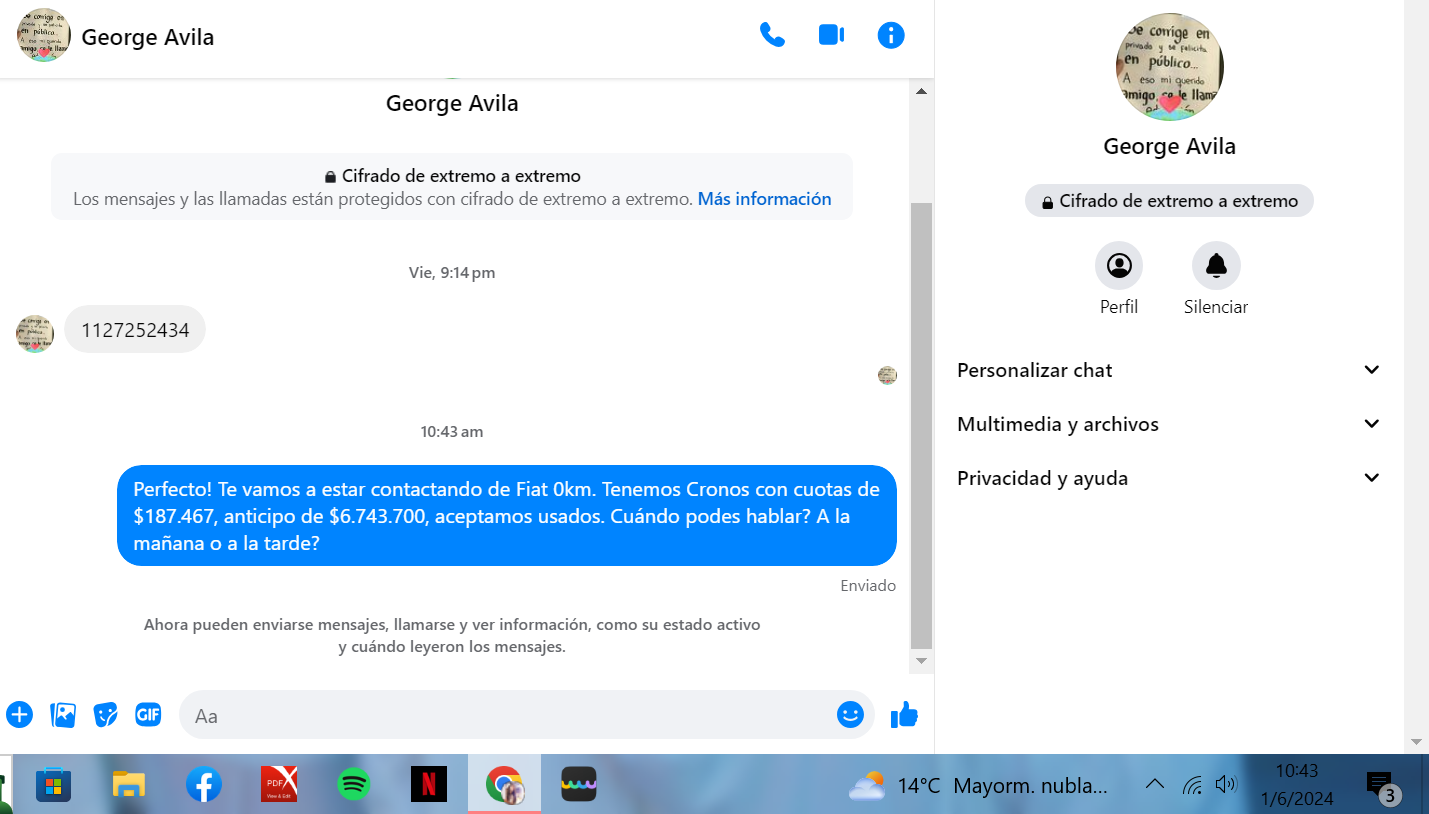
Task: Open the Más información link
Action: pyautogui.click(x=764, y=199)
